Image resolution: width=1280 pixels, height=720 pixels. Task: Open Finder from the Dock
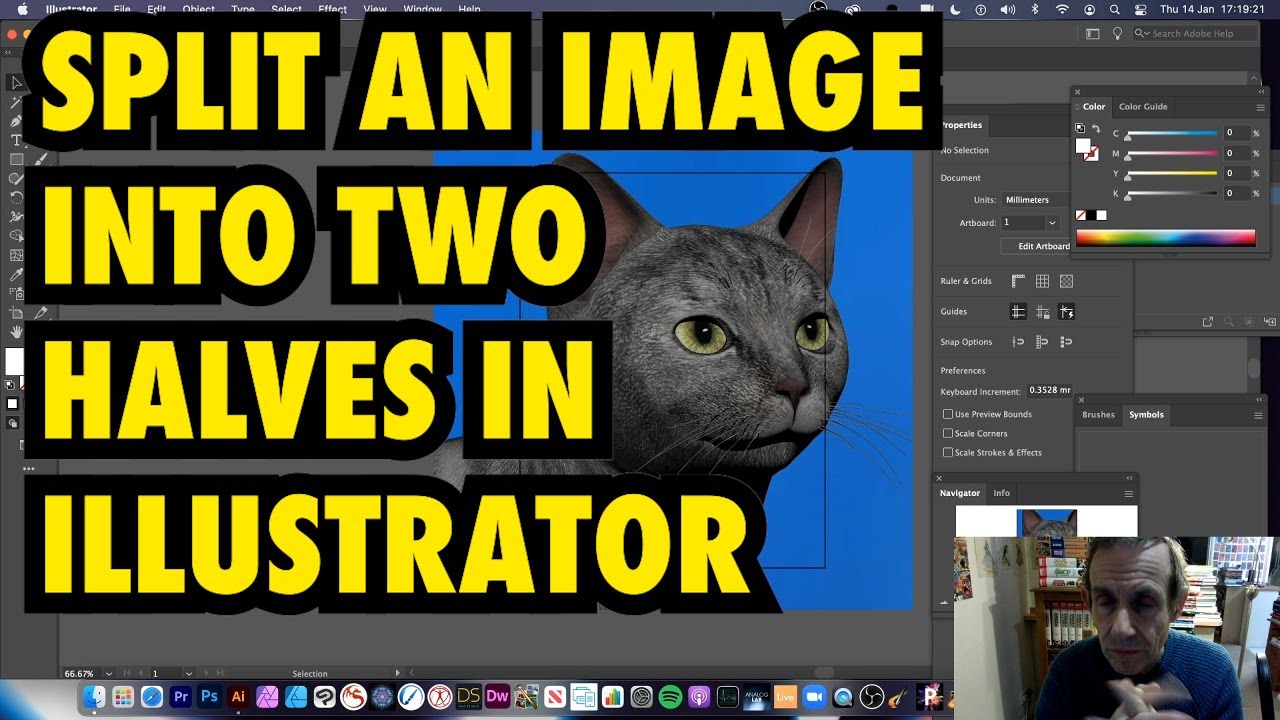tap(95, 696)
